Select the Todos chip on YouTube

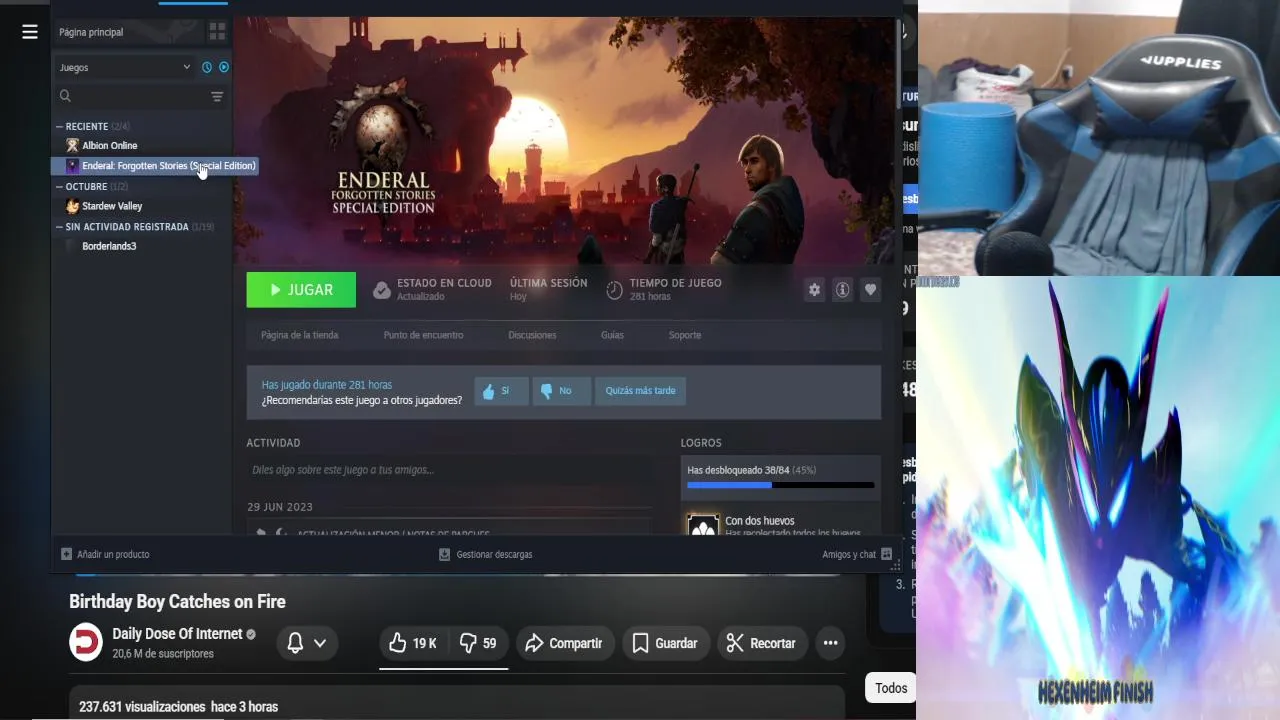click(x=891, y=688)
